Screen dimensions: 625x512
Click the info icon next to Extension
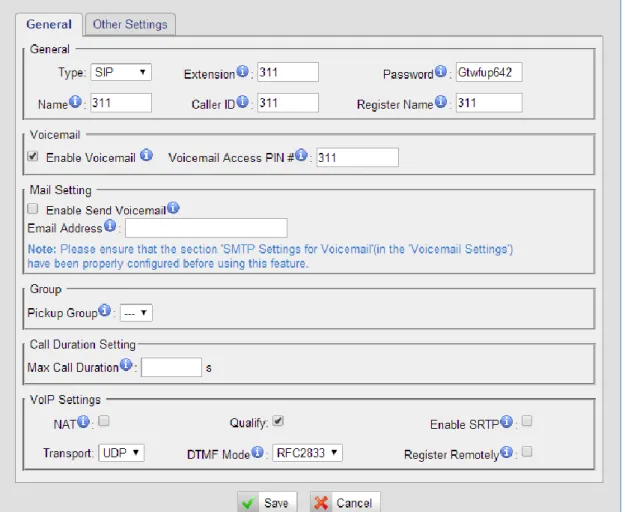coord(242,72)
